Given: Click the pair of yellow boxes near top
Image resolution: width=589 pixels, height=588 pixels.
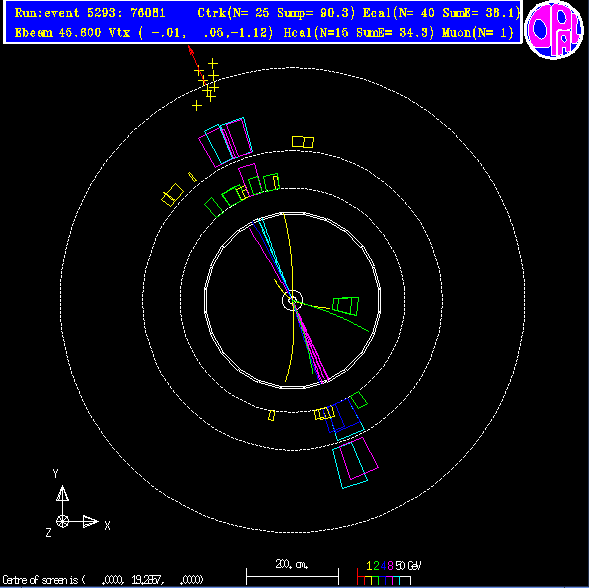Looking at the screenshot, I should pos(303,142).
